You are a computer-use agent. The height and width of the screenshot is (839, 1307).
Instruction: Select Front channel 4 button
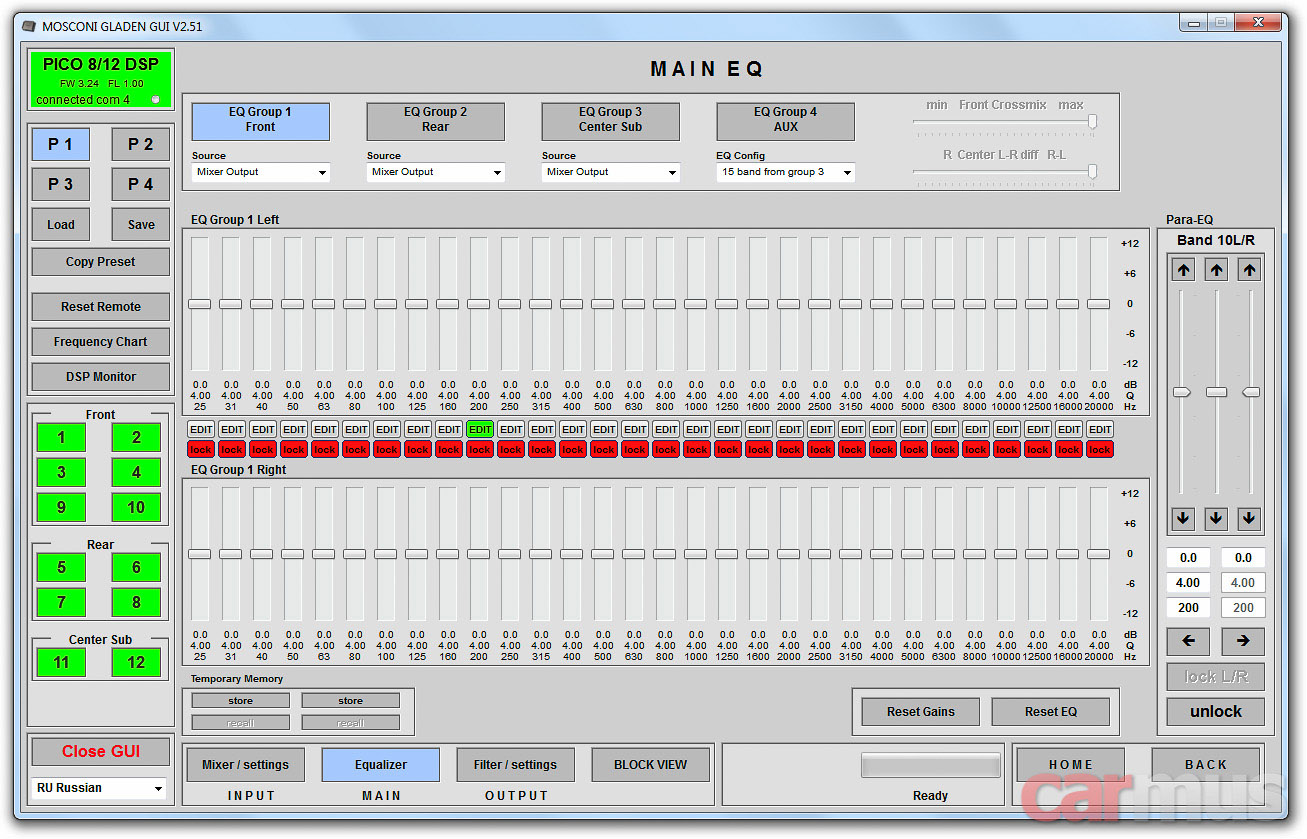pos(137,472)
